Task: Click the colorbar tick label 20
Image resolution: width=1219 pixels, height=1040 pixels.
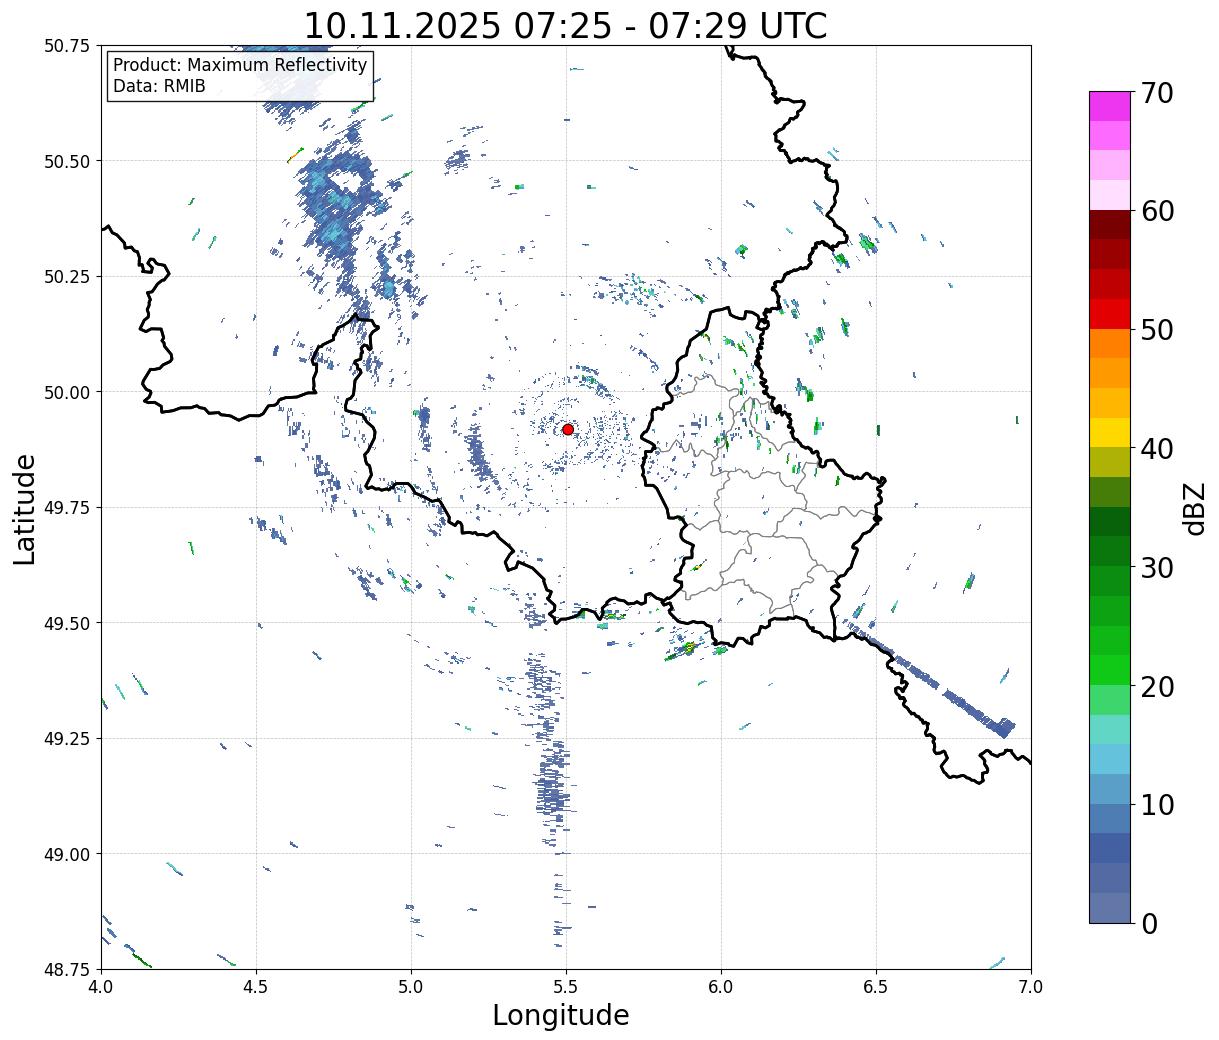Action: point(1156,687)
